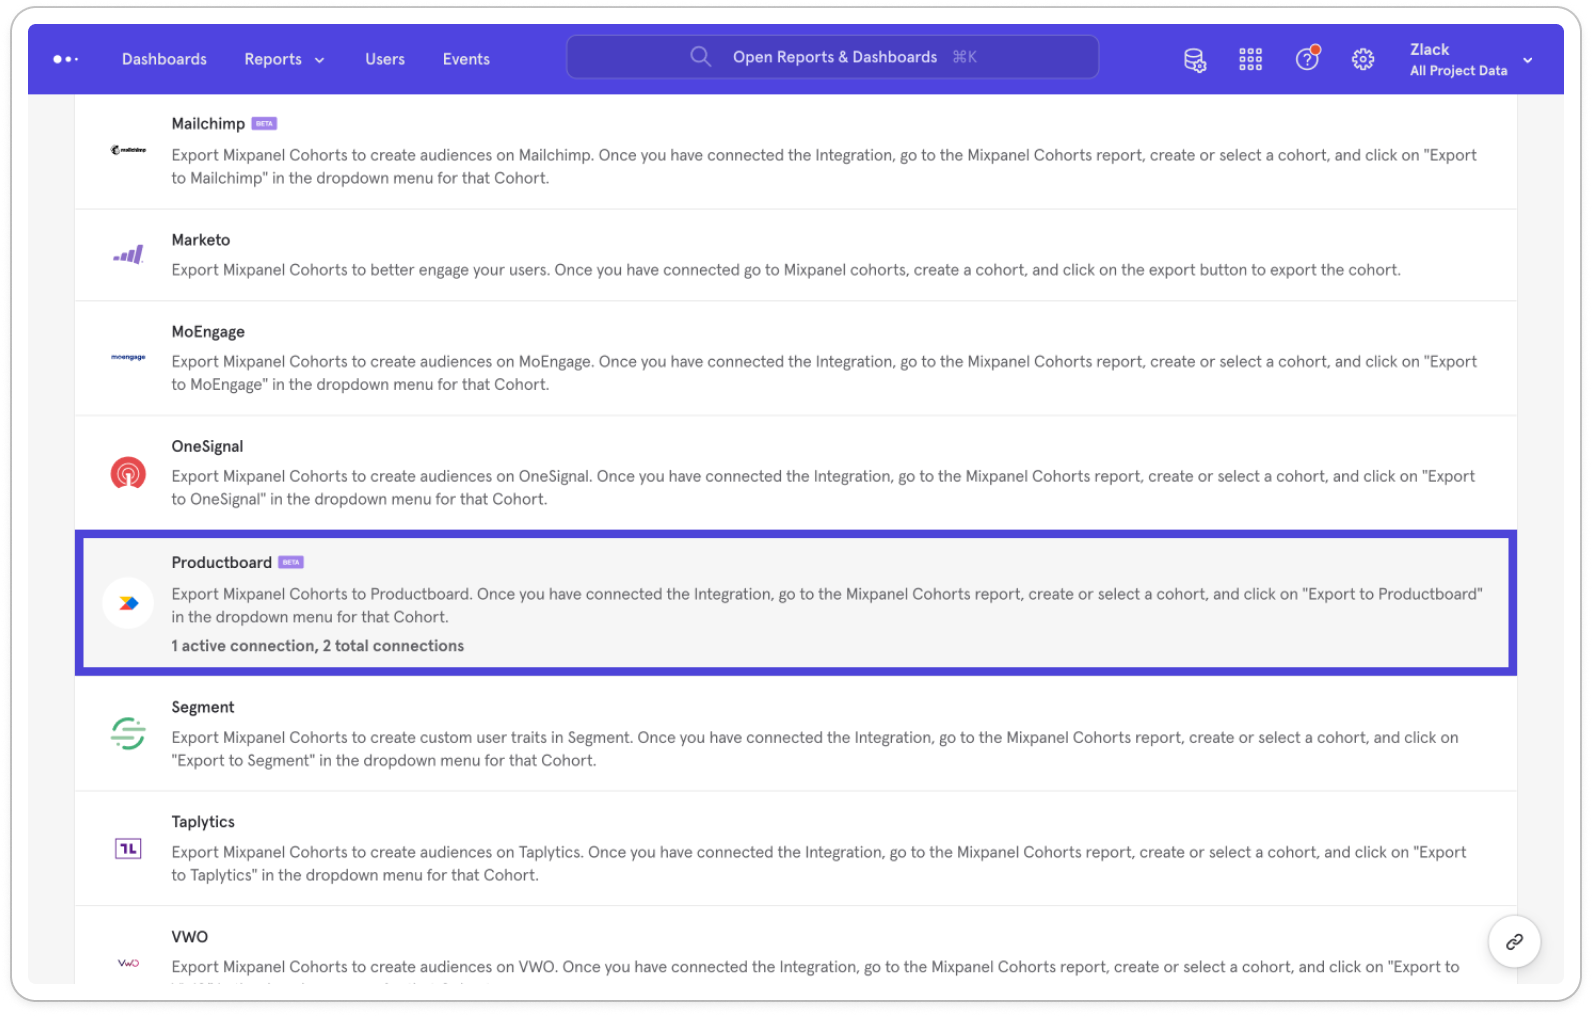This screenshot has width=1592, height=1016.
Task: Click '1 active connection, 2 total connections' text
Action: point(317,646)
